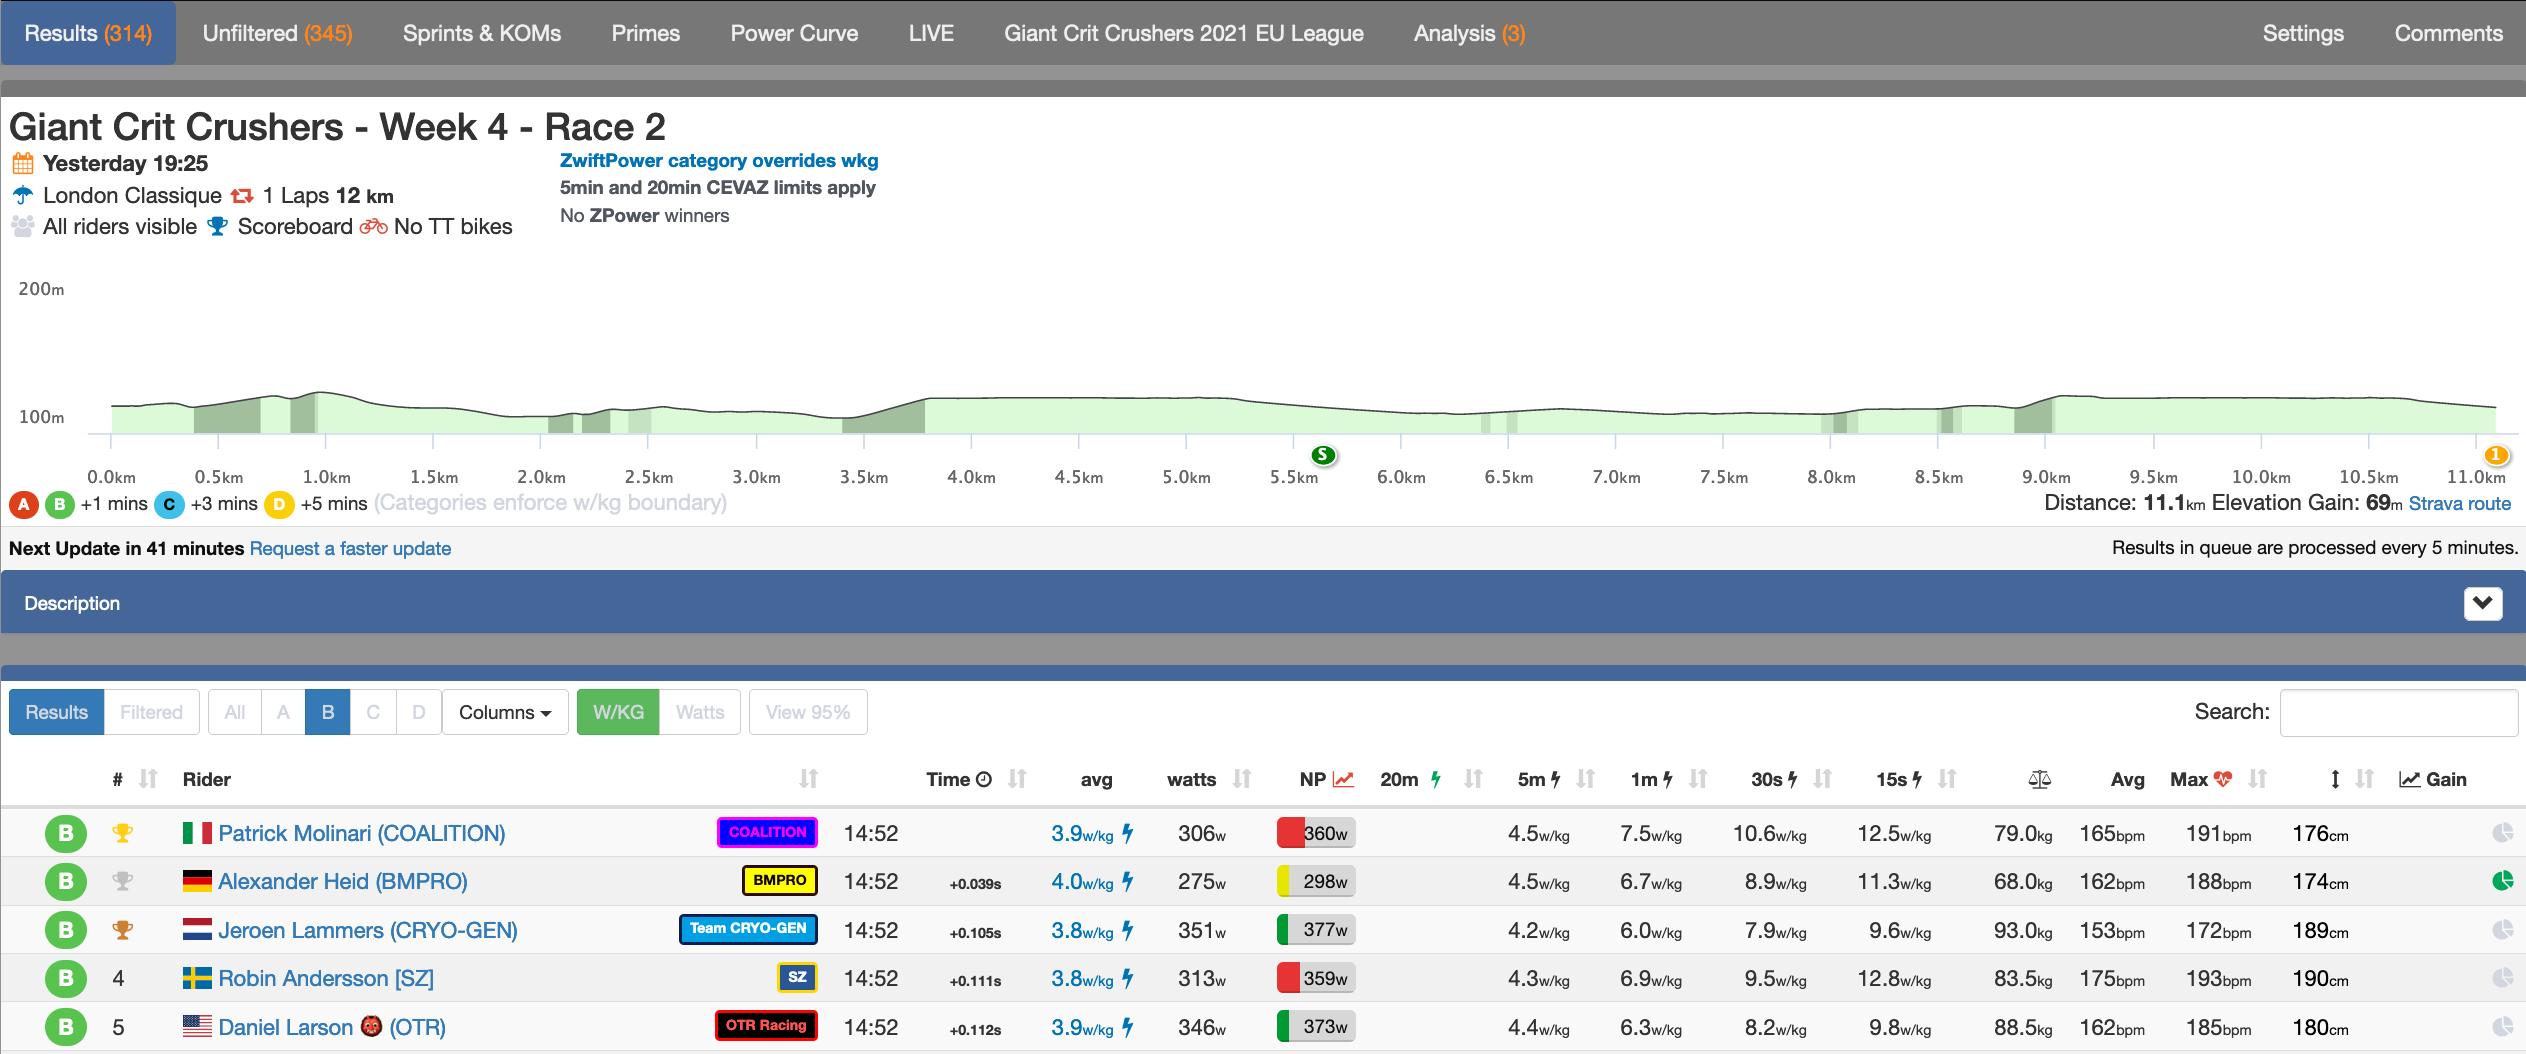Open Patrick Molinari (COALITION) rider profile

click(x=362, y=833)
